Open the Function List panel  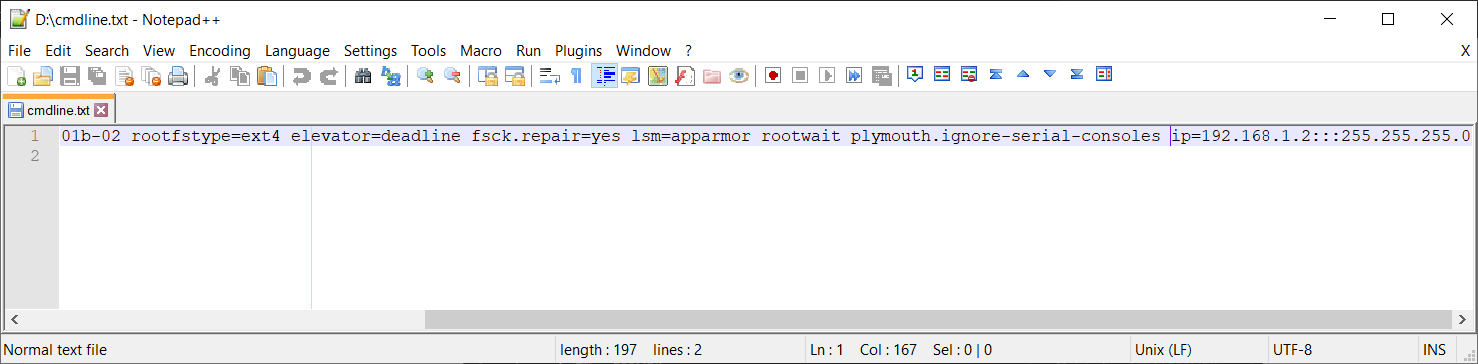coord(685,75)
